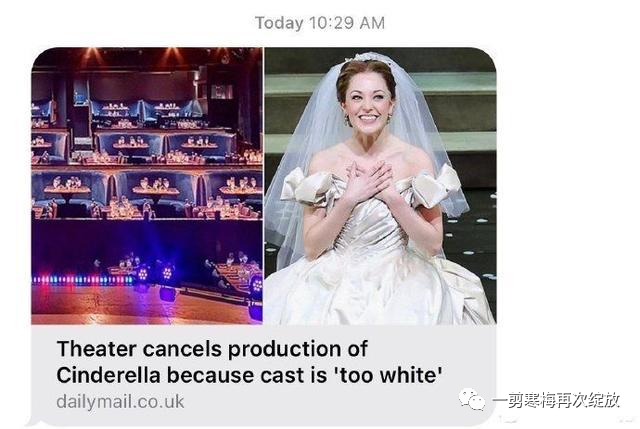Click the message bubble tail at bottom-left corner

click(33, 422)
